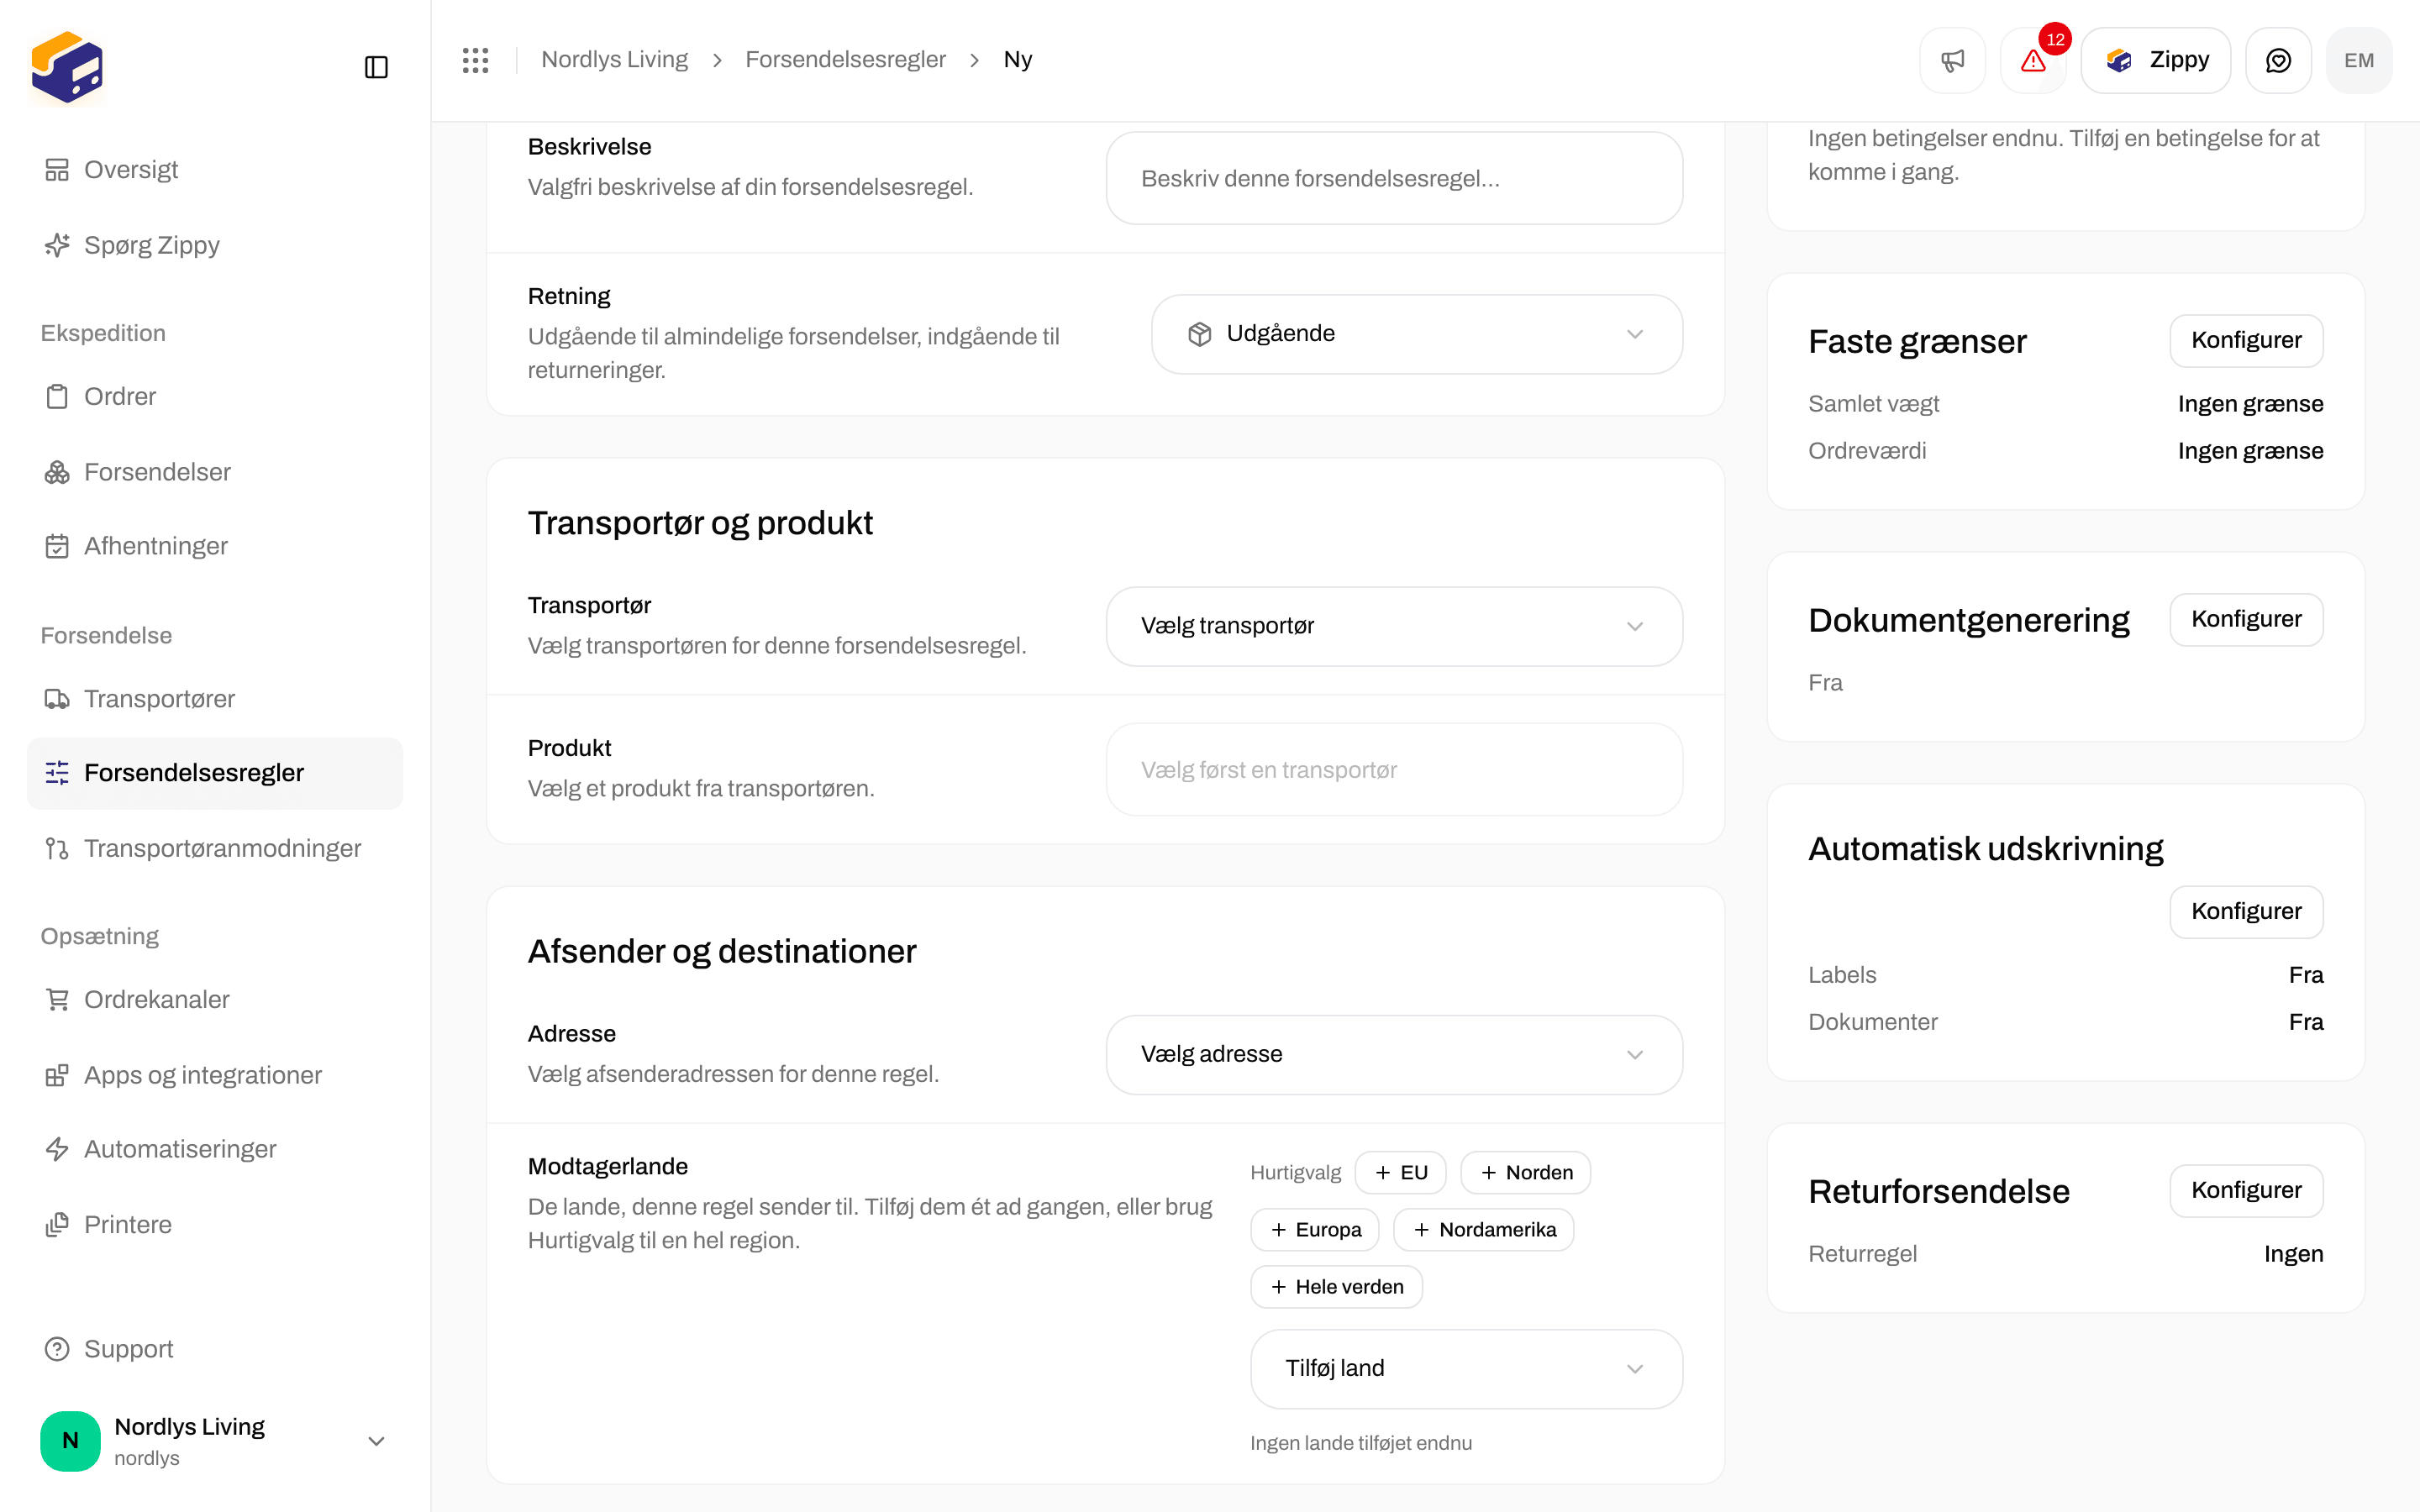Open announcements megaphone icon

point(1952,60)
